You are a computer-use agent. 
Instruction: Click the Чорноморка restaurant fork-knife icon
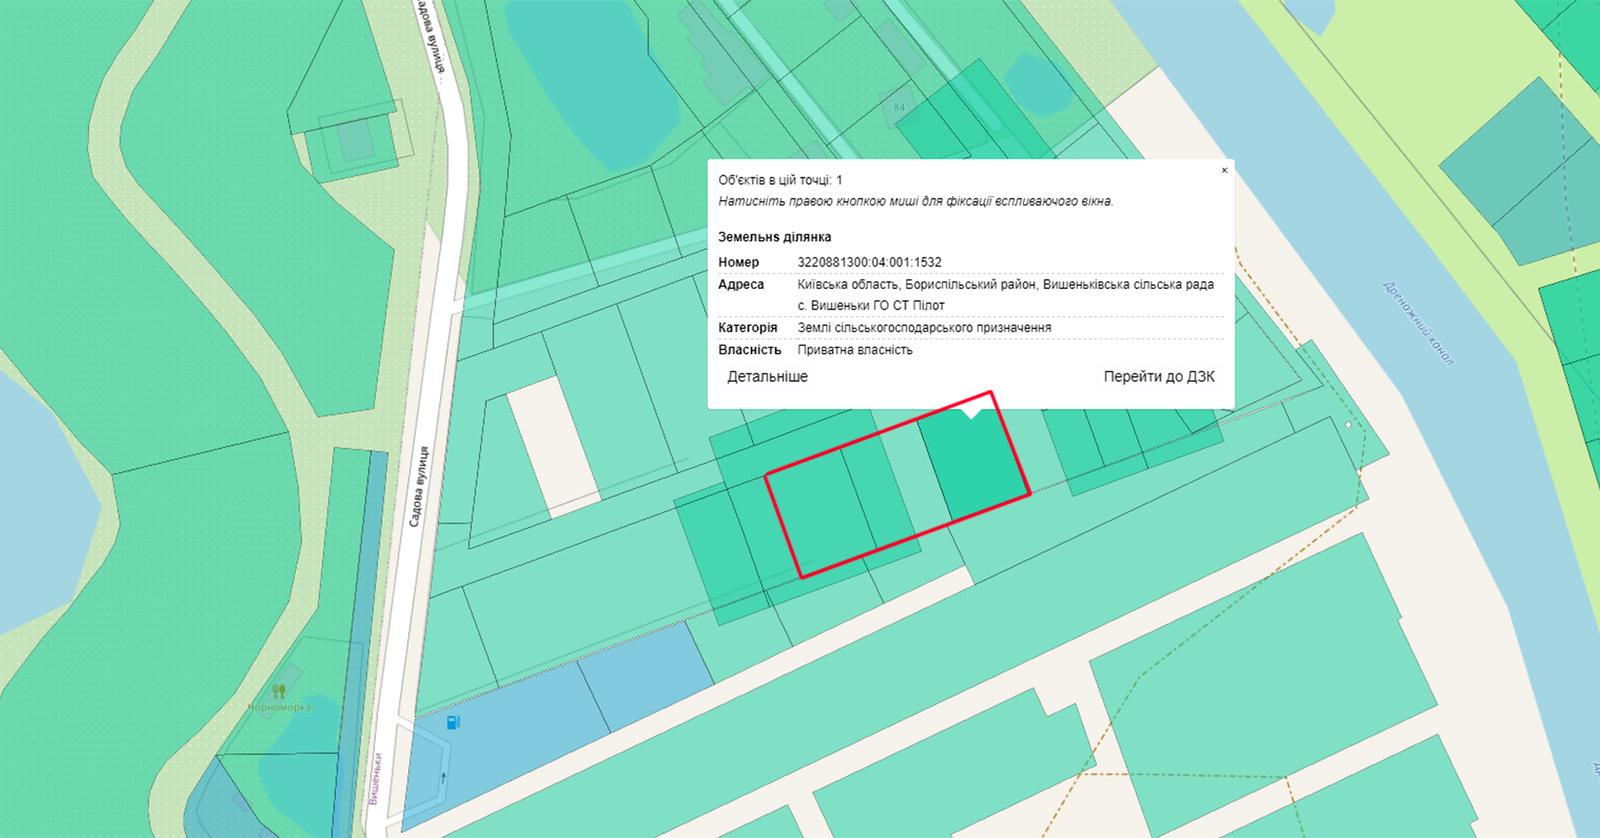(279, 691)
